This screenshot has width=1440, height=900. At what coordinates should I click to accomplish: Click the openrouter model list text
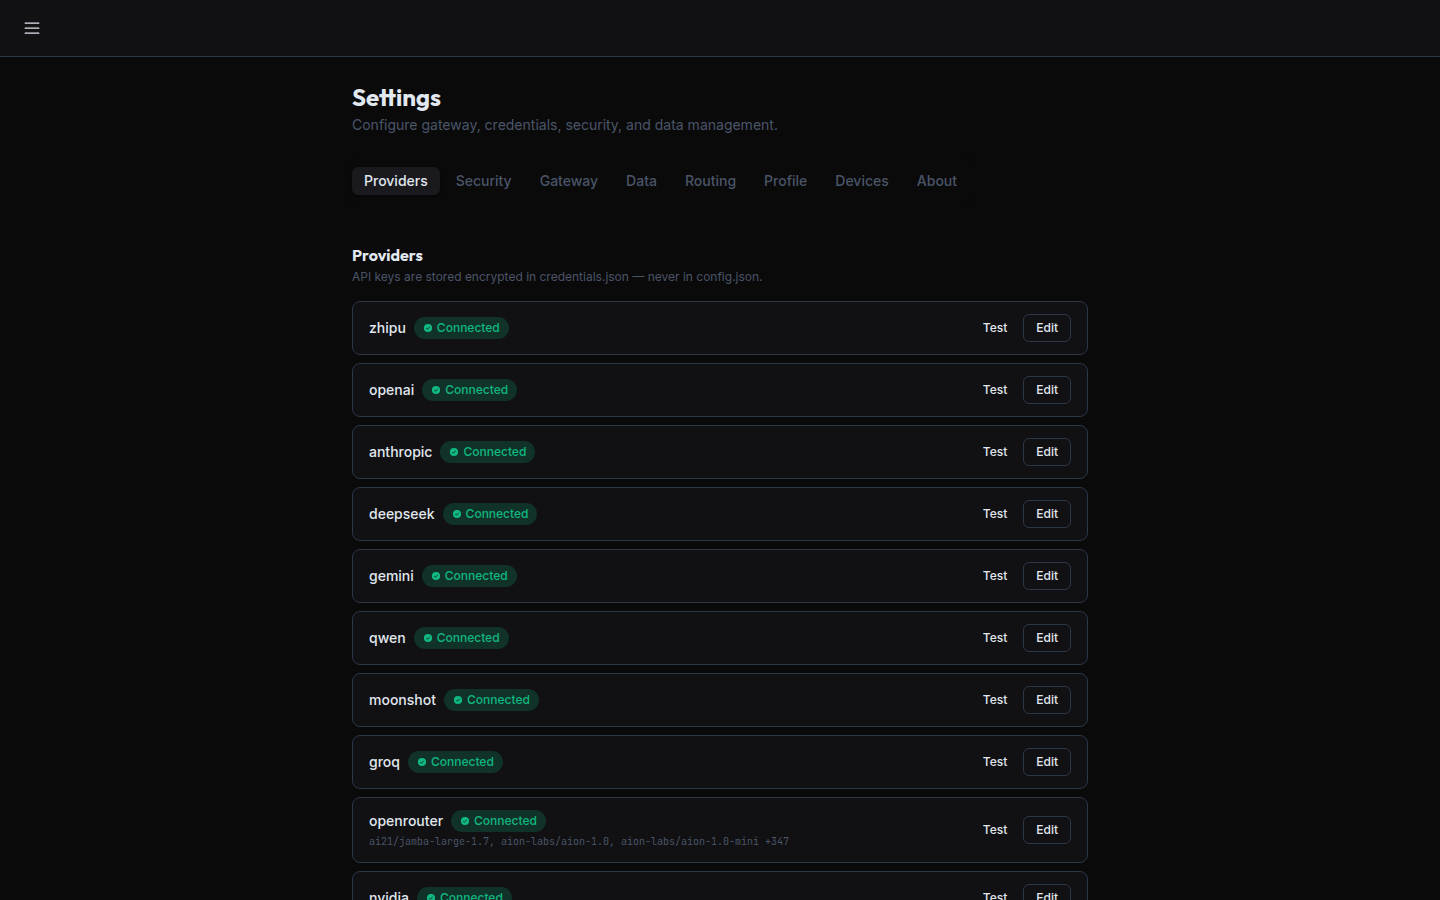pos(579,842)
